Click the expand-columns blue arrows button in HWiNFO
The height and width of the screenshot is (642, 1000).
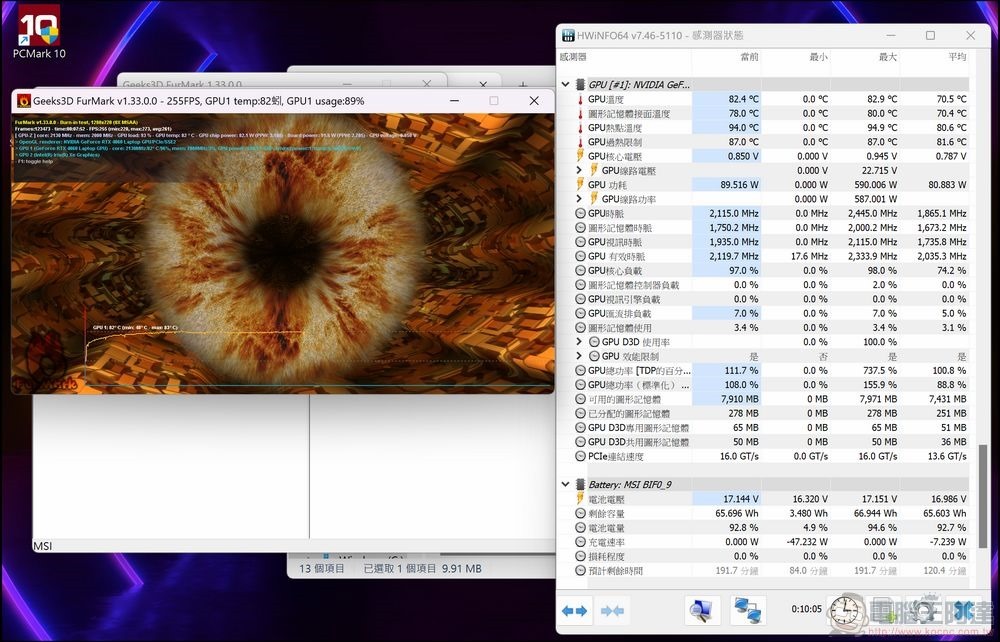(575, 610)
